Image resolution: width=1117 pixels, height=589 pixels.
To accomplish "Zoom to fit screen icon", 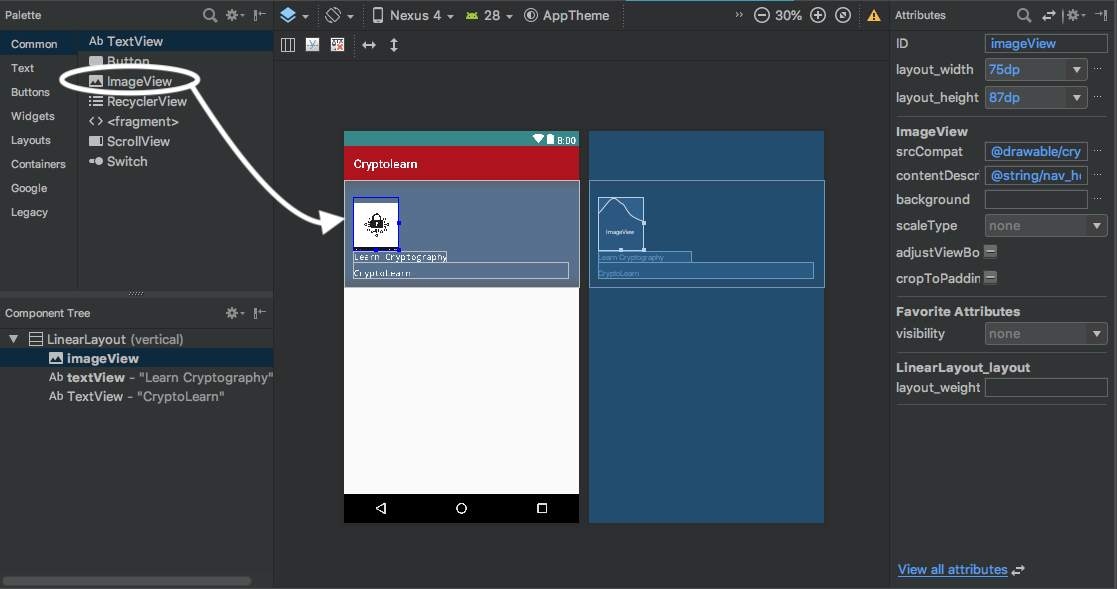I will 843,15.
